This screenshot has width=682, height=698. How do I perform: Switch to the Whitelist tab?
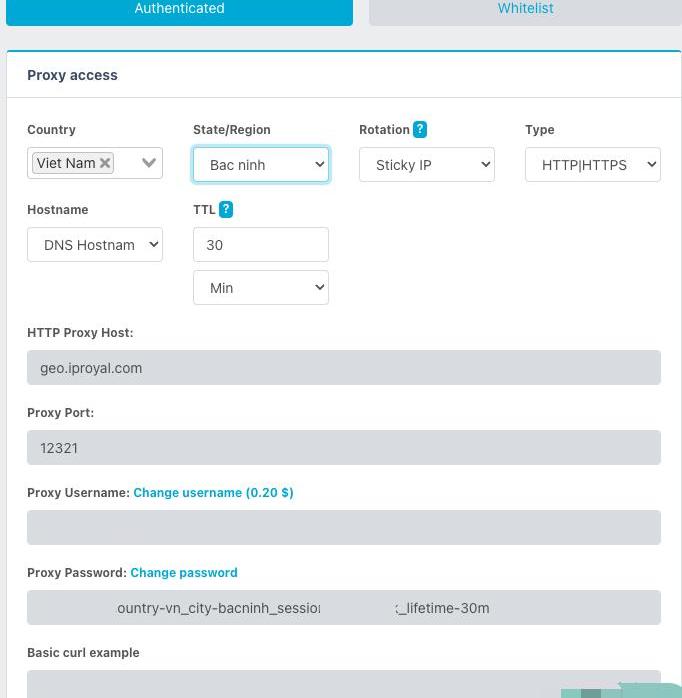(525, 10)
